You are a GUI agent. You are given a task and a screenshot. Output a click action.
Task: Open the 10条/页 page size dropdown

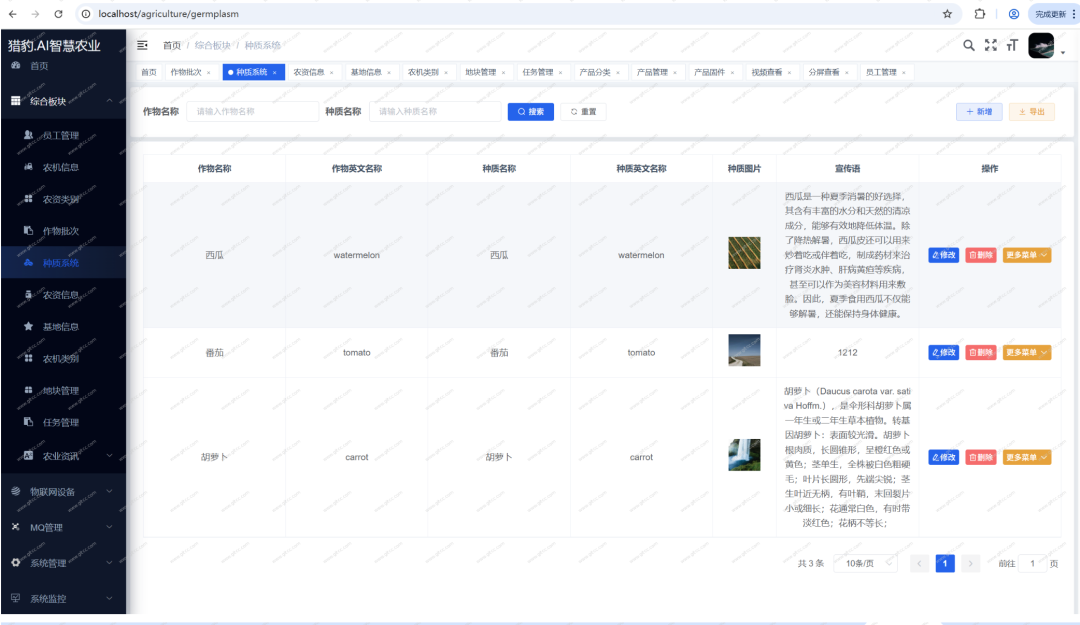865,563
